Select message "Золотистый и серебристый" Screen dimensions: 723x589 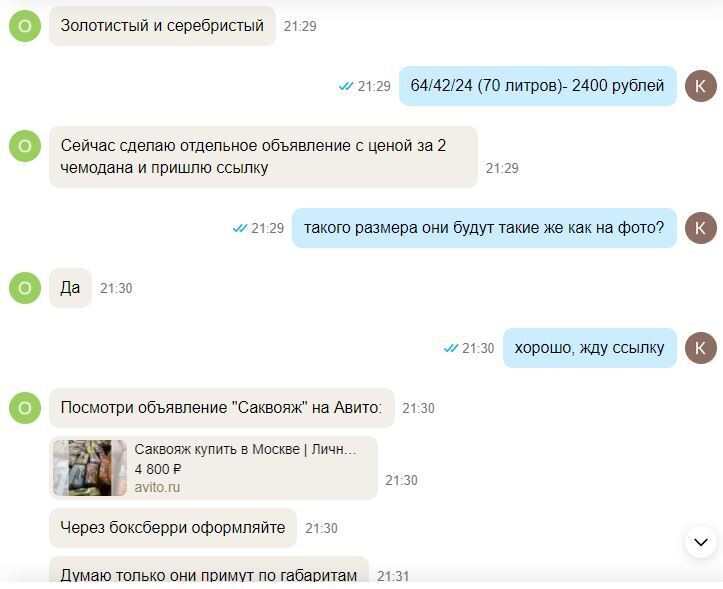point(162,26)
